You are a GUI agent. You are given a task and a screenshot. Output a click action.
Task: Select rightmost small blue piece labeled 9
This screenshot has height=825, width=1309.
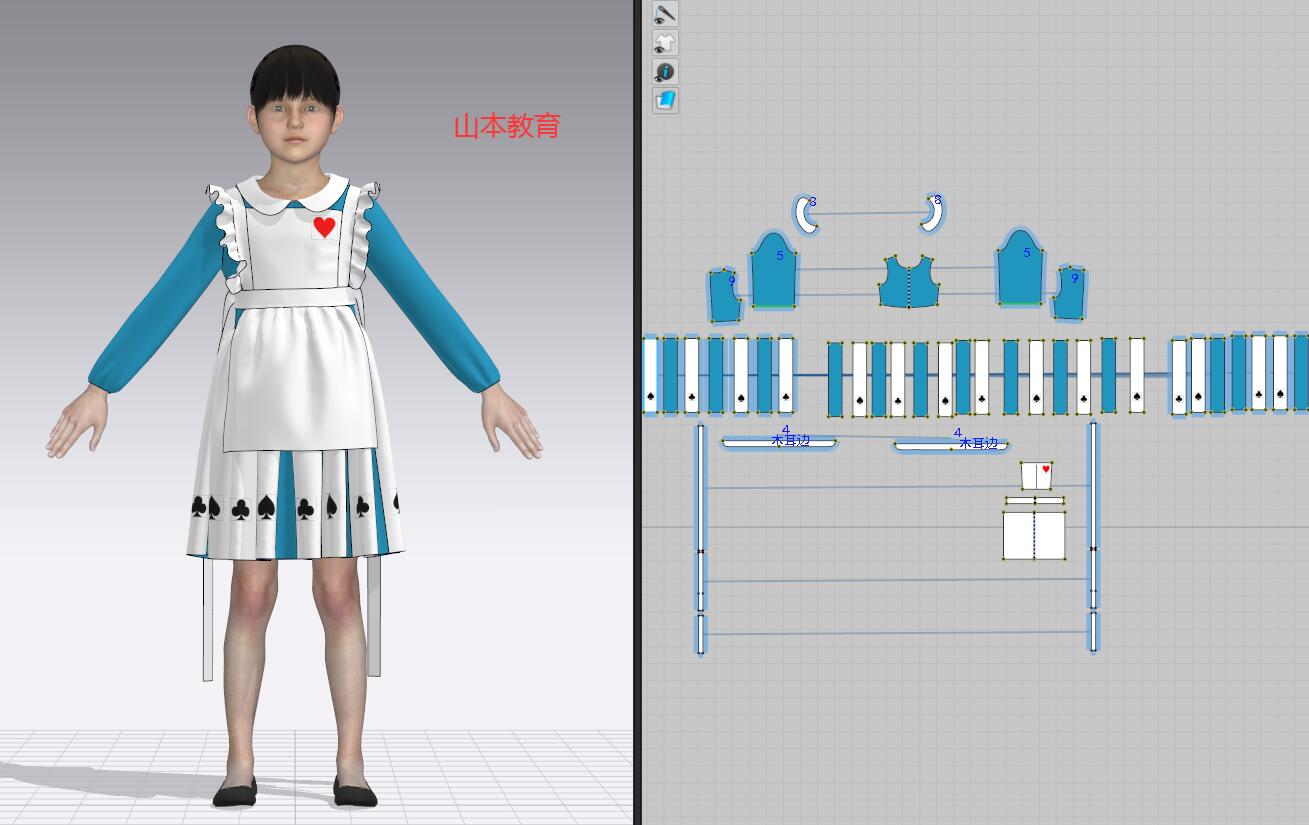tap(1069, 293)
